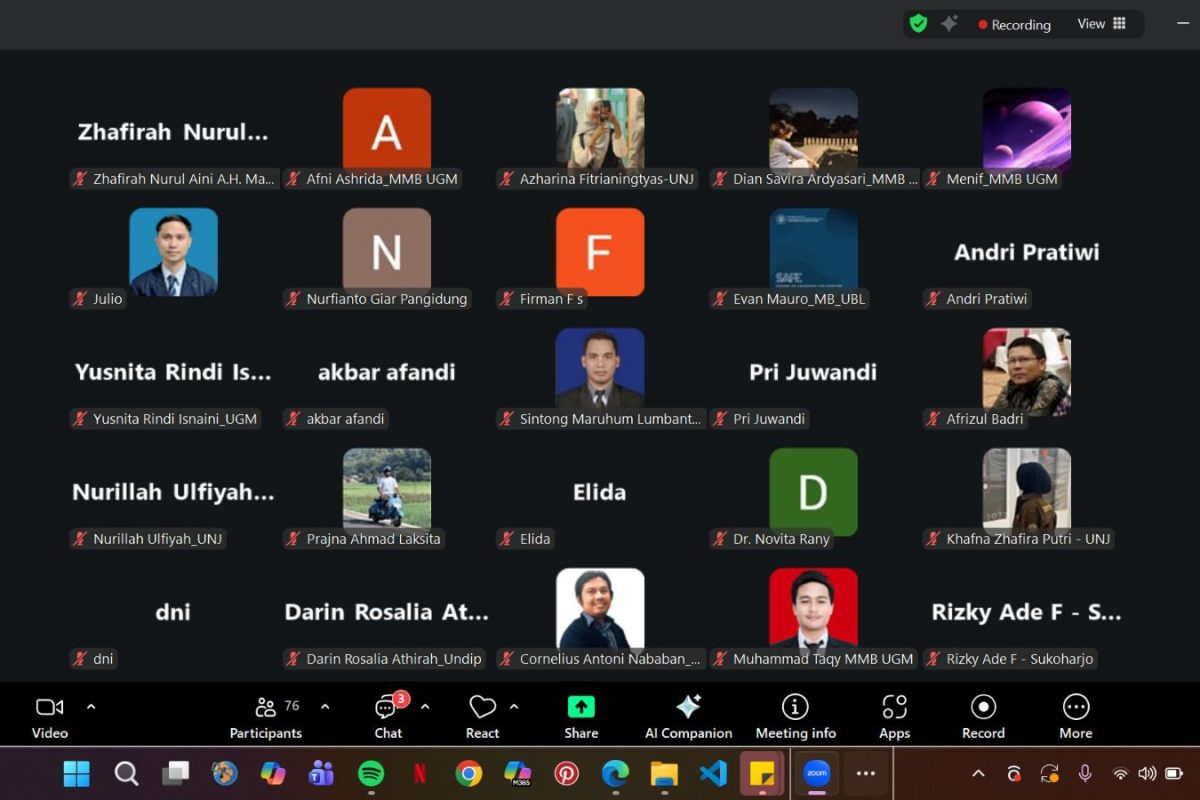The height and width of the screenshot is (800, 1200).
Task: Click the green encryption shield icon
Action: pyautogui.click(x=918, y=24)
